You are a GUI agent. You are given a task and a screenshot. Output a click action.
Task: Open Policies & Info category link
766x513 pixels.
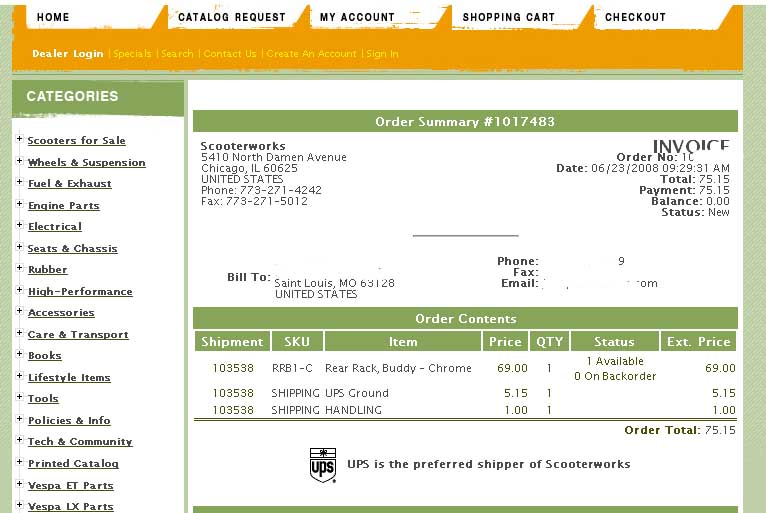click(69, 421)
